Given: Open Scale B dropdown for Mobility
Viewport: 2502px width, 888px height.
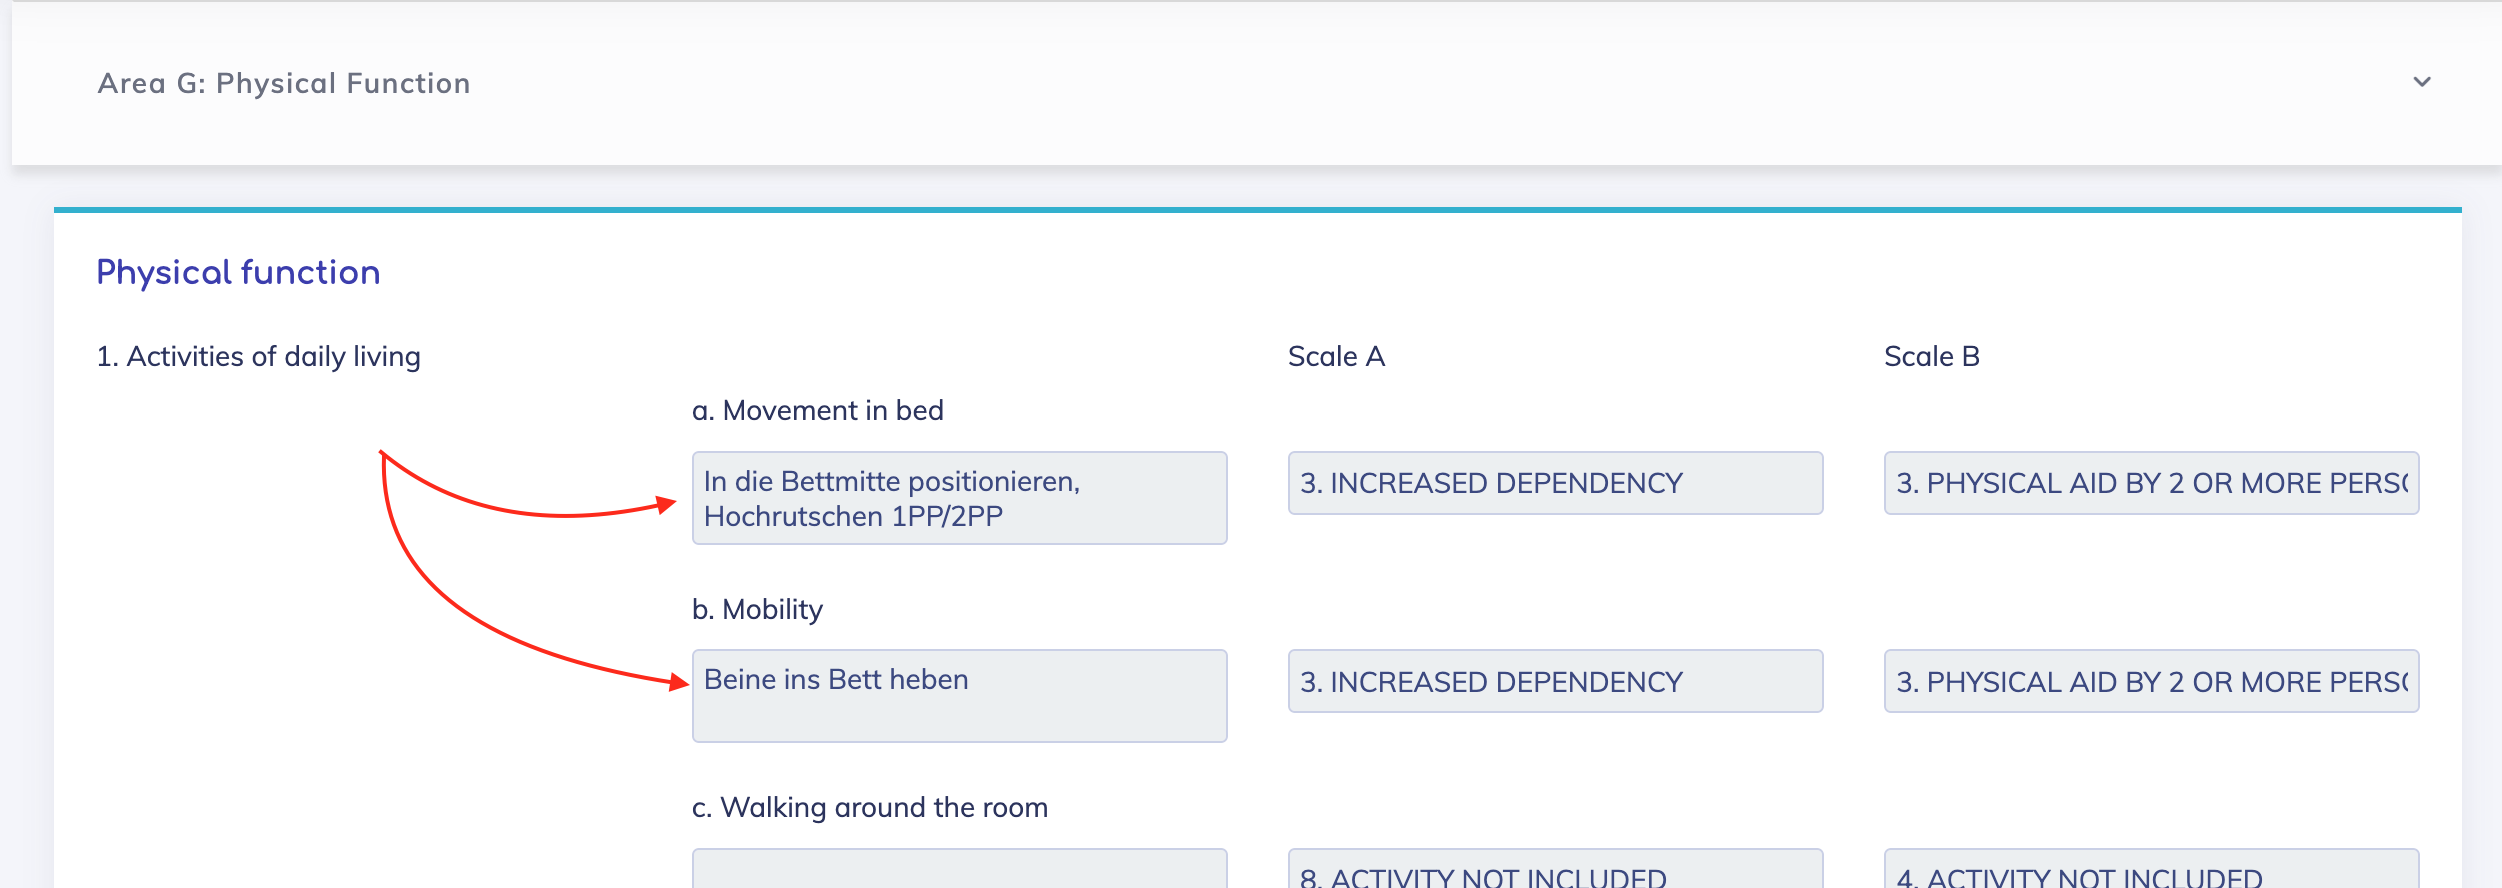Looking at the screenshot, I should (2151, 682).
